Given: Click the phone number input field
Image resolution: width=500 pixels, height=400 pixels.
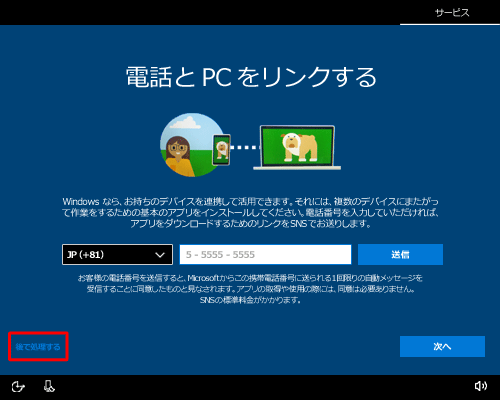Looking at the screenshot, I should point(265,255).
